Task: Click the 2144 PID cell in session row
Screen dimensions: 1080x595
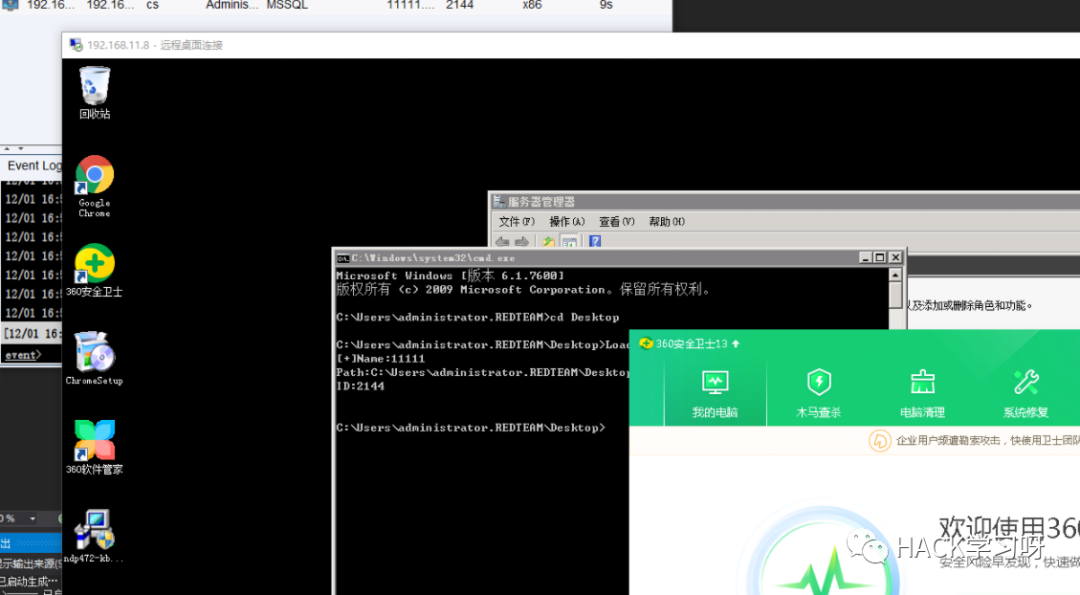Action: (x=459, y=6)
